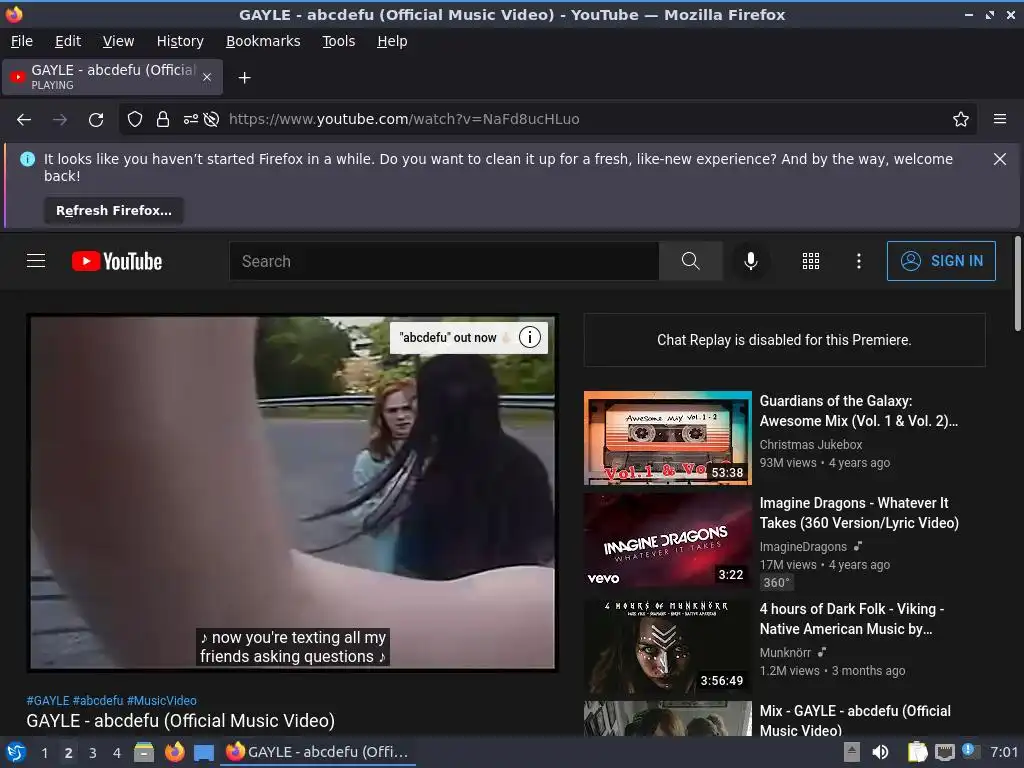
Task: Open the YouTube apps grid
Action: [810, 261]
